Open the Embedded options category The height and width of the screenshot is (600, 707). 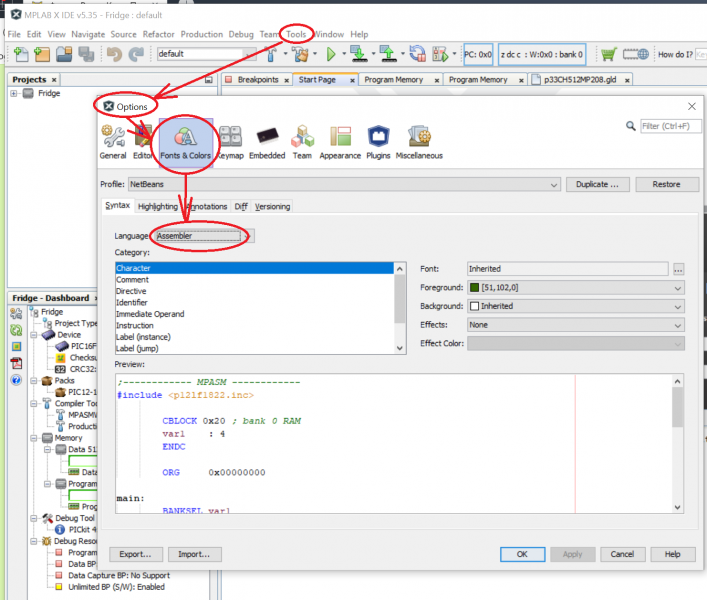coord(267,142)
